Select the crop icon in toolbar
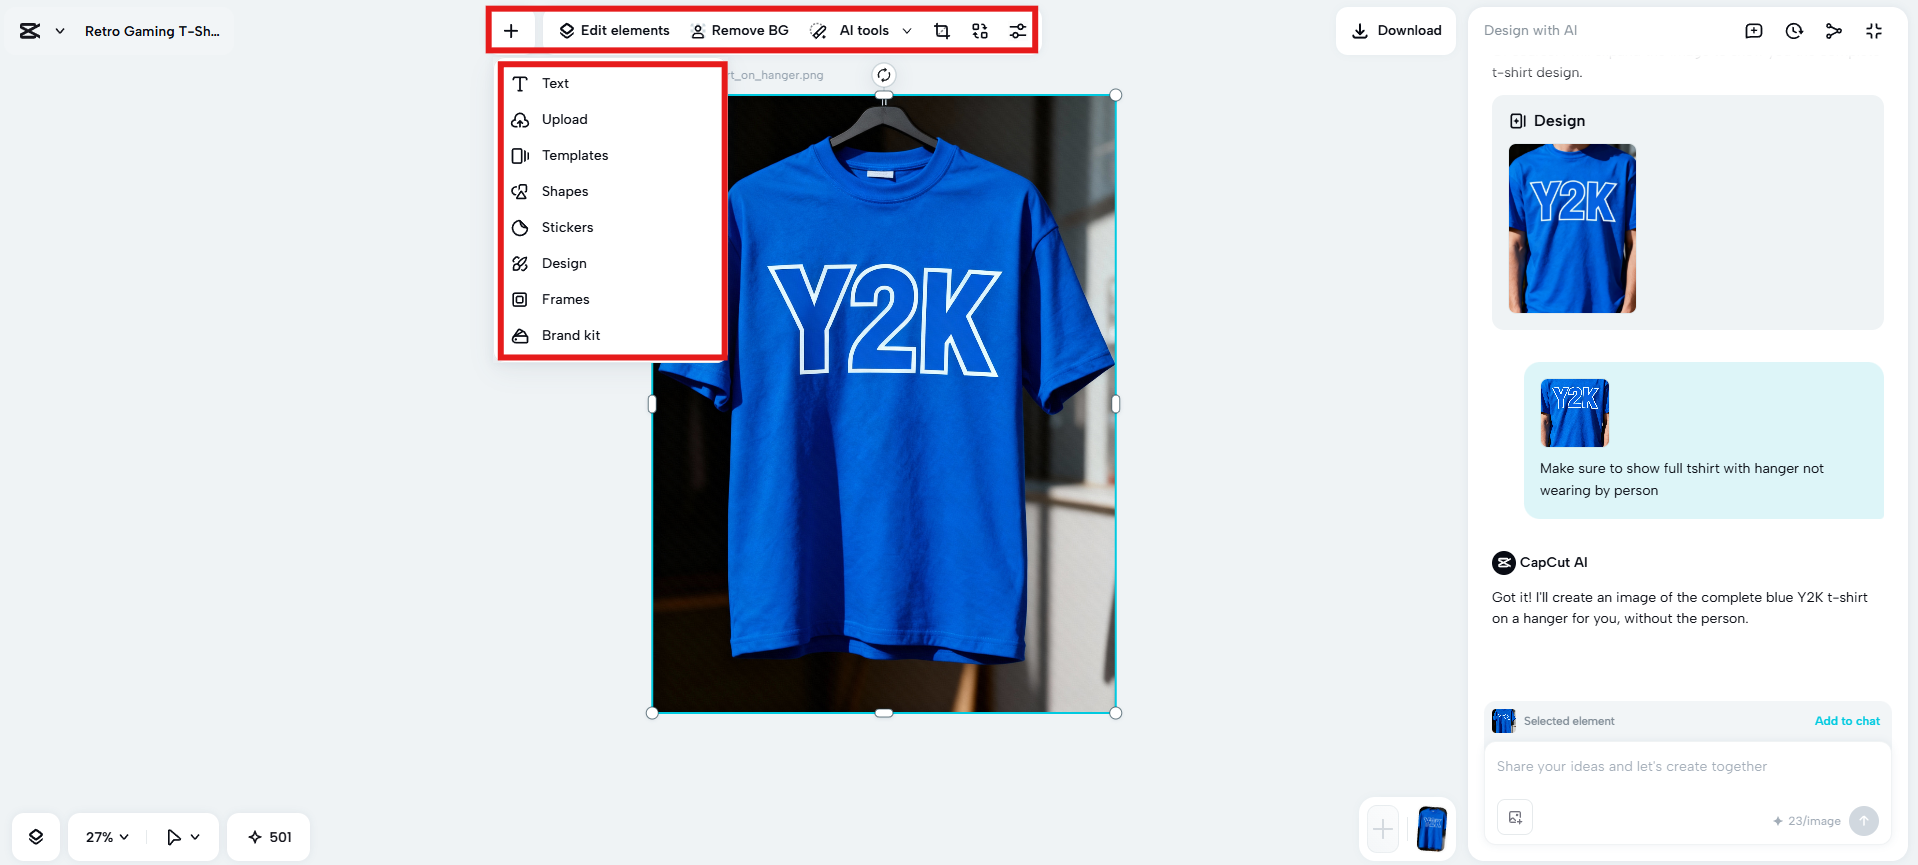 (942, 31)
